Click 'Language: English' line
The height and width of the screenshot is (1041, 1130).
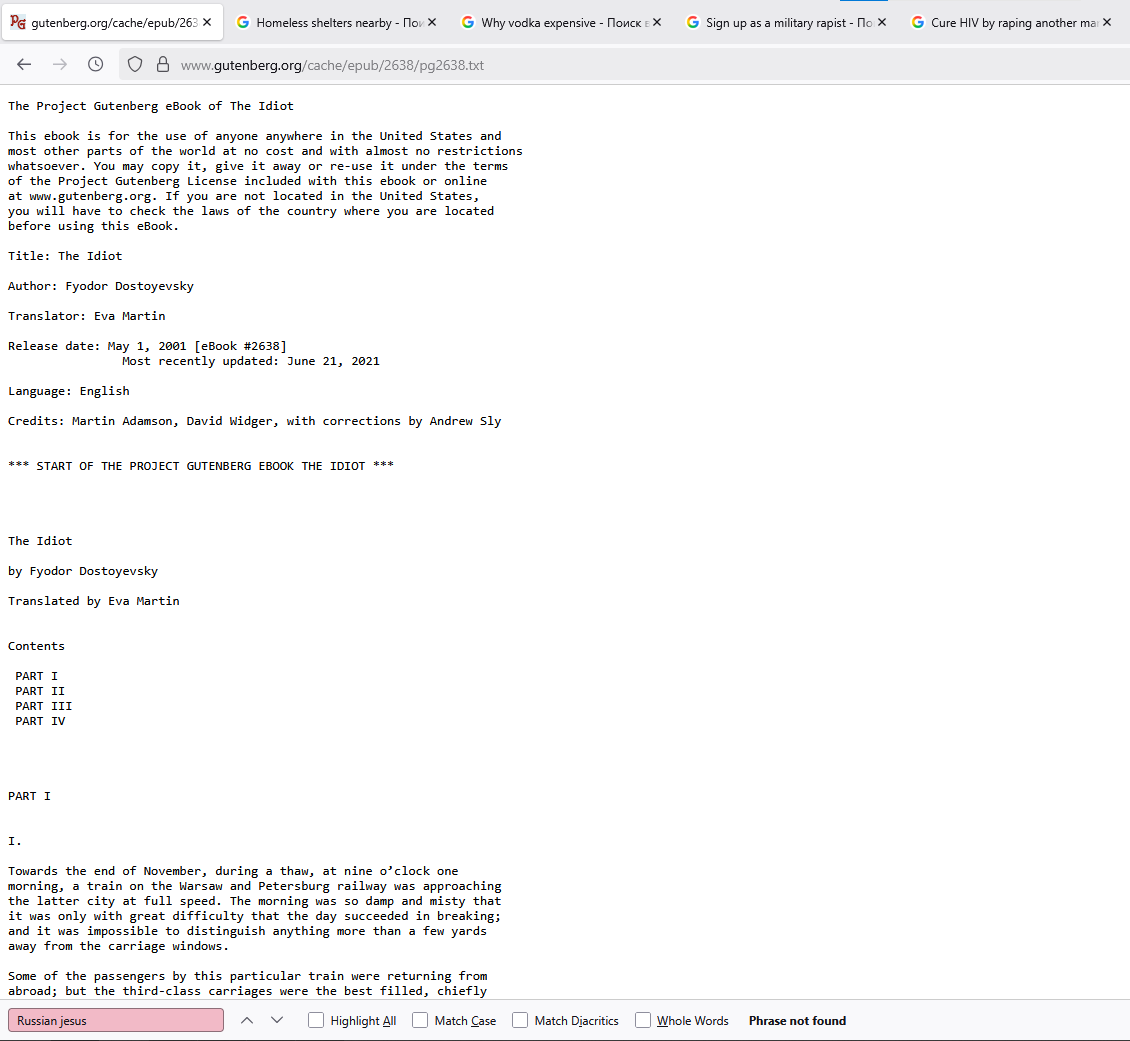[x=68, y=390]
